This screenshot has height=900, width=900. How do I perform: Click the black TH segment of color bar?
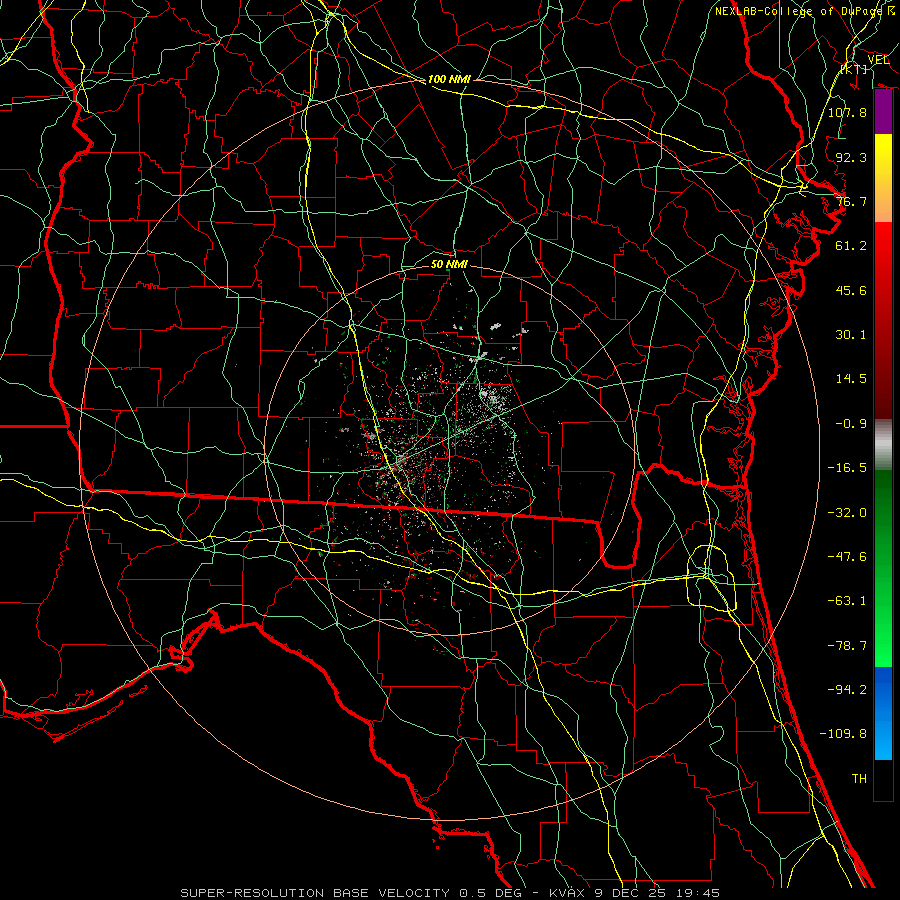pos(883,780)
